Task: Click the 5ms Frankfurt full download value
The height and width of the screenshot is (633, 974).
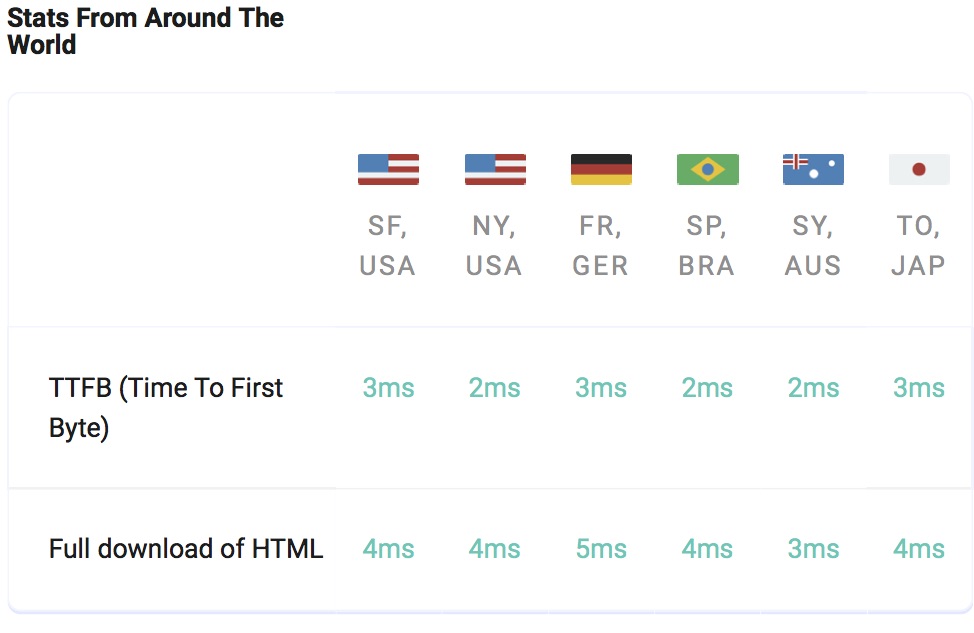Action: [x=601, y=549]
